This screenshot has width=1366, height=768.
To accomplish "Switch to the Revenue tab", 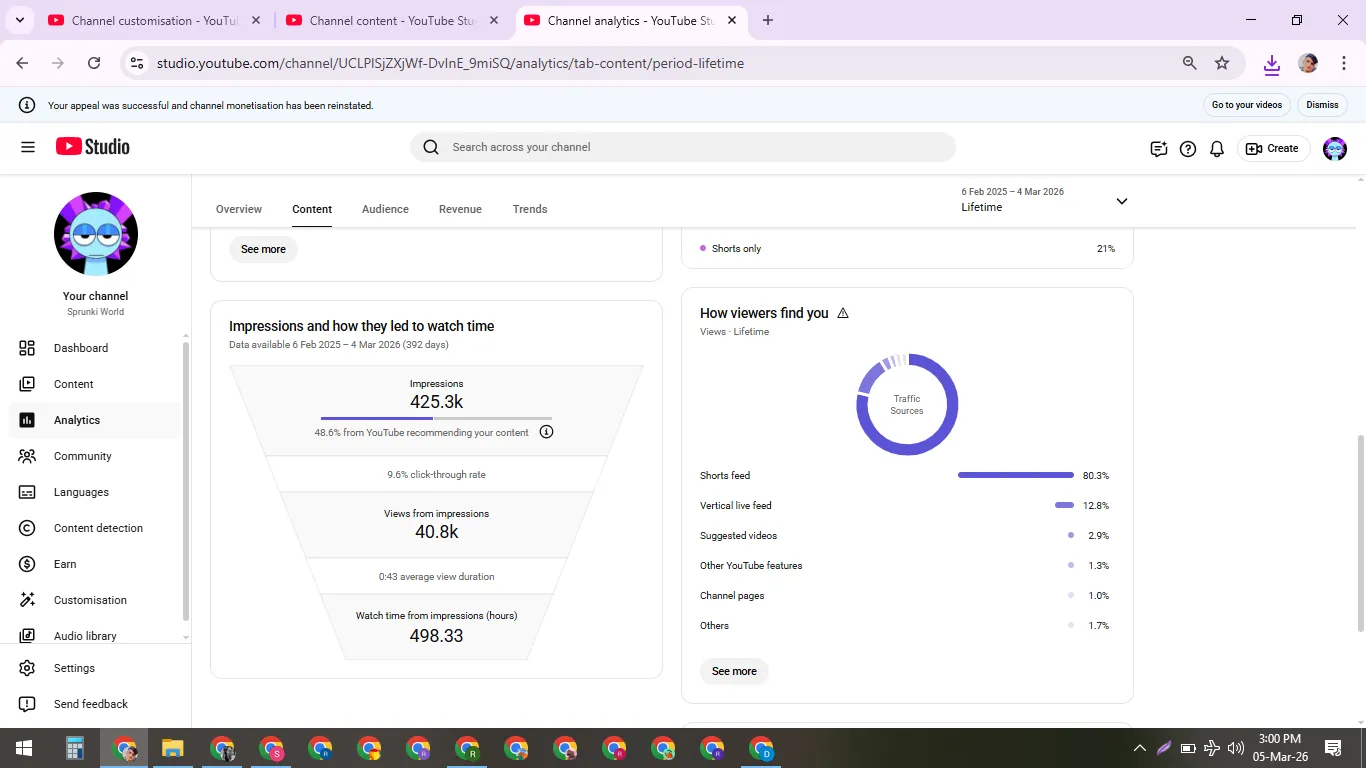I will pos(460,209).
